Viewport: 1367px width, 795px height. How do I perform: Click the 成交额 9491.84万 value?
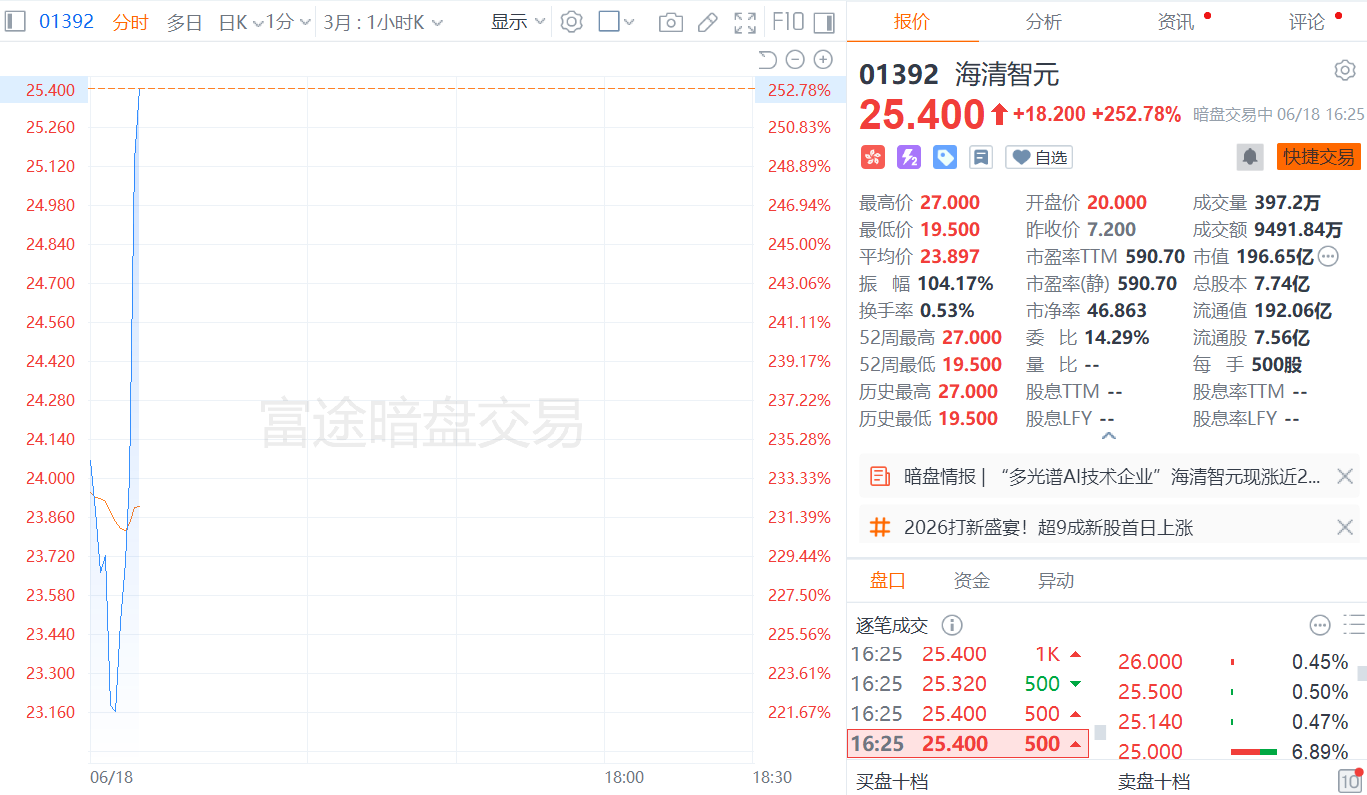[1298, 230]
